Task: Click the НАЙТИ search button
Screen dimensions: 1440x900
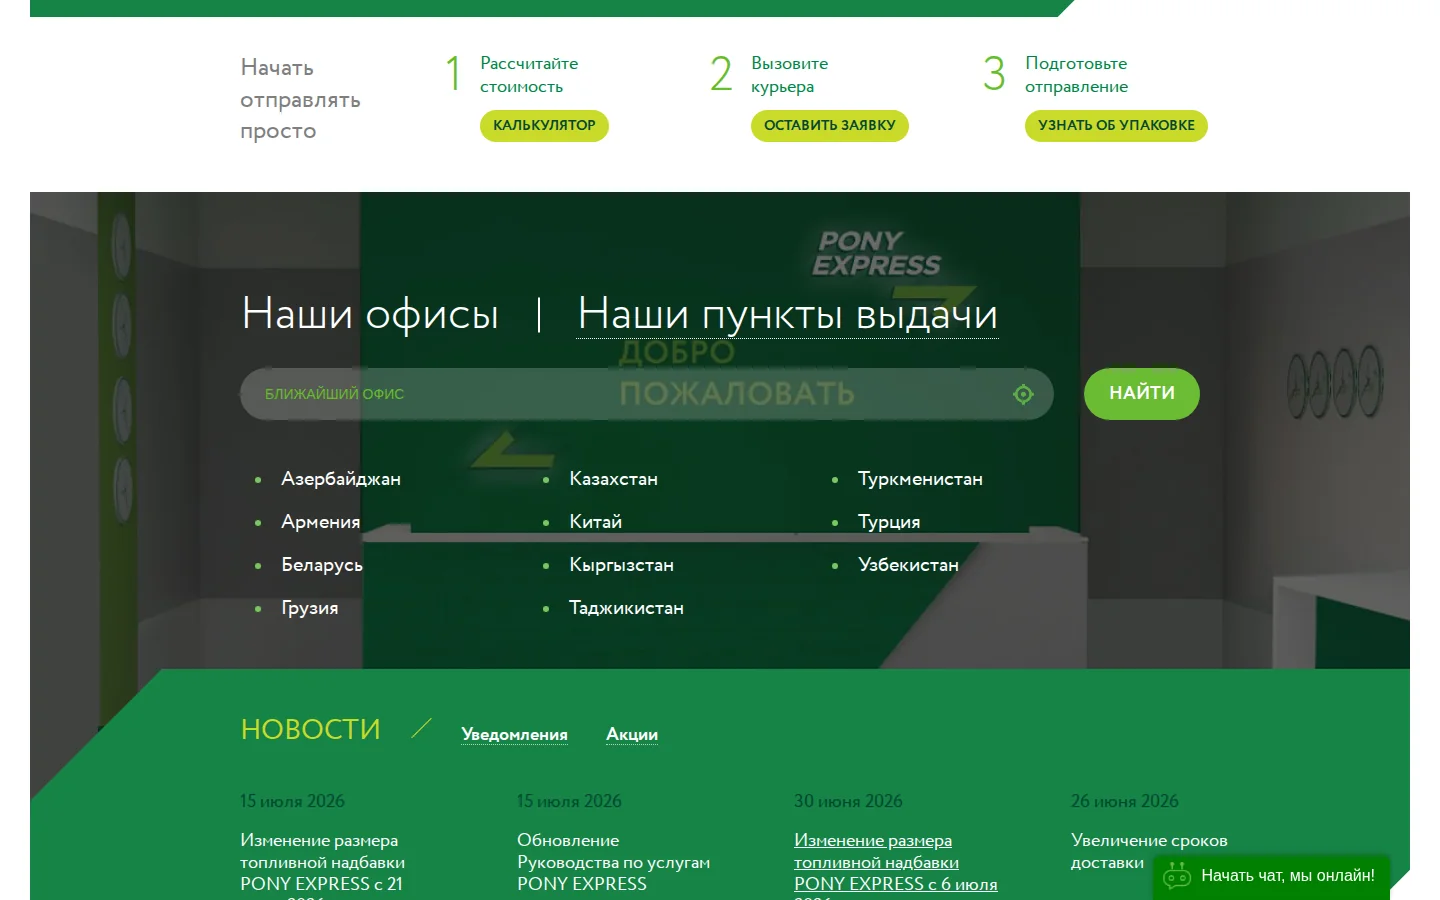Action: [x=1142, y=394]
